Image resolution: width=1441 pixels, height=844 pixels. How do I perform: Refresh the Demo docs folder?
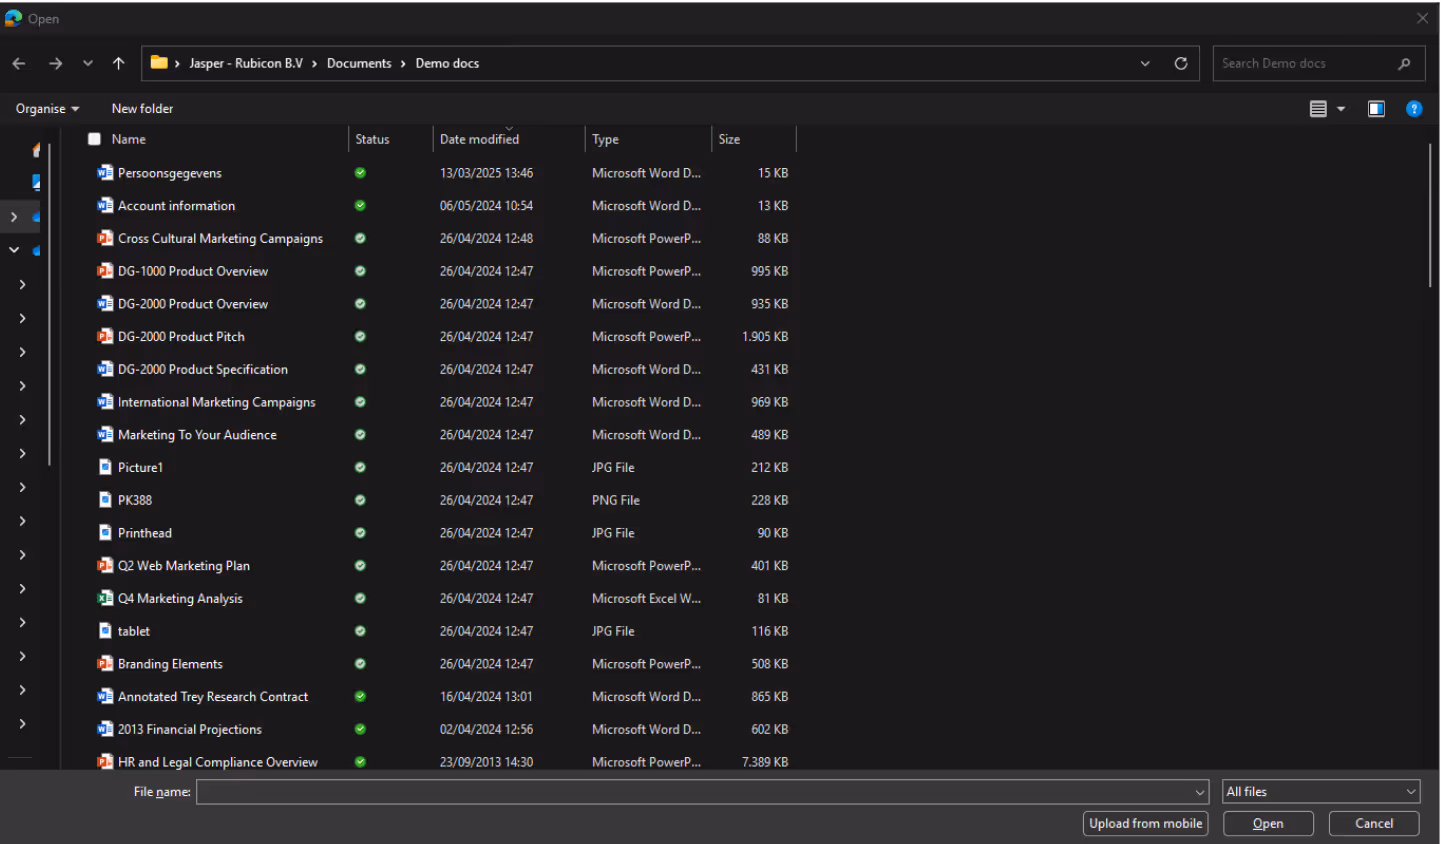click(1181, 63)
